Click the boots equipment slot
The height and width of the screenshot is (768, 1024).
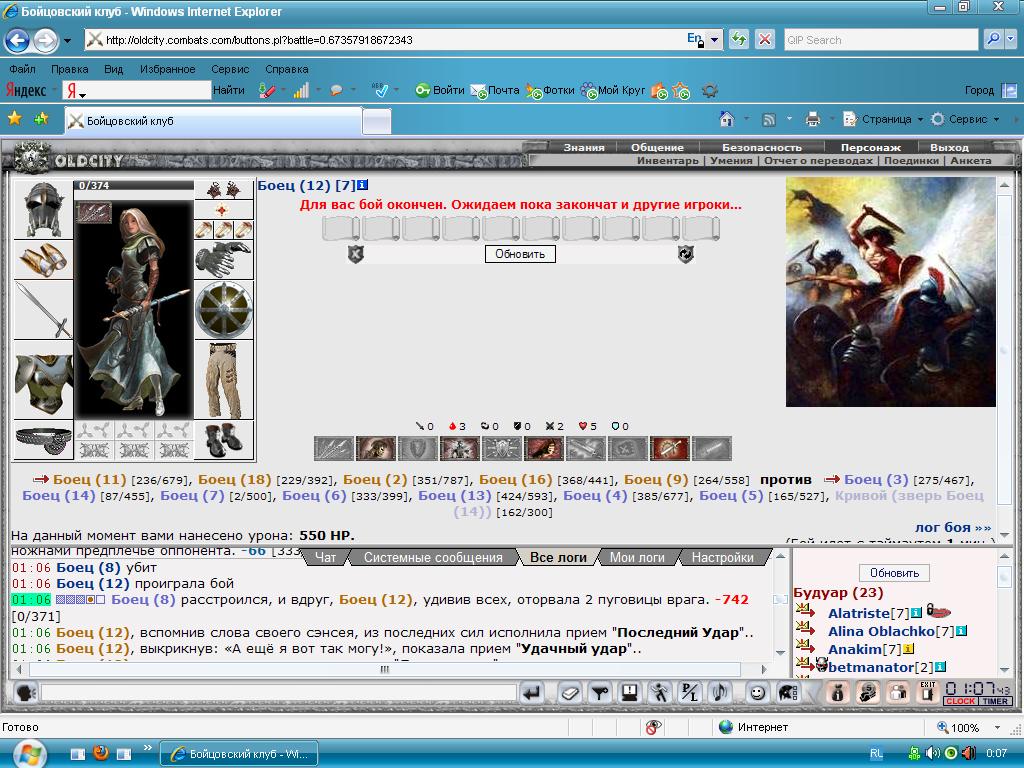pos(223,440)
